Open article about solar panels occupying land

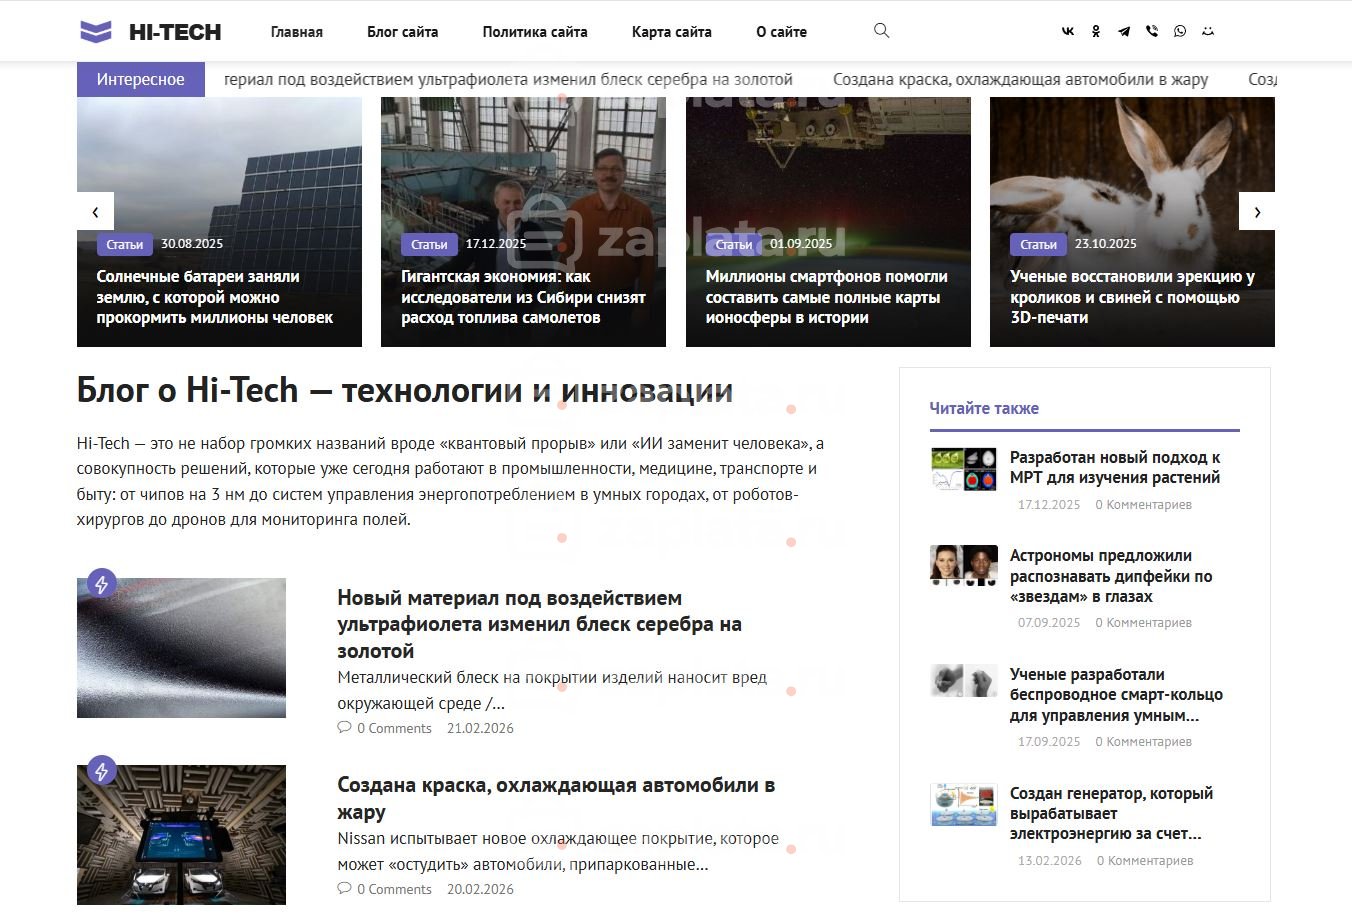coord(214,297)
